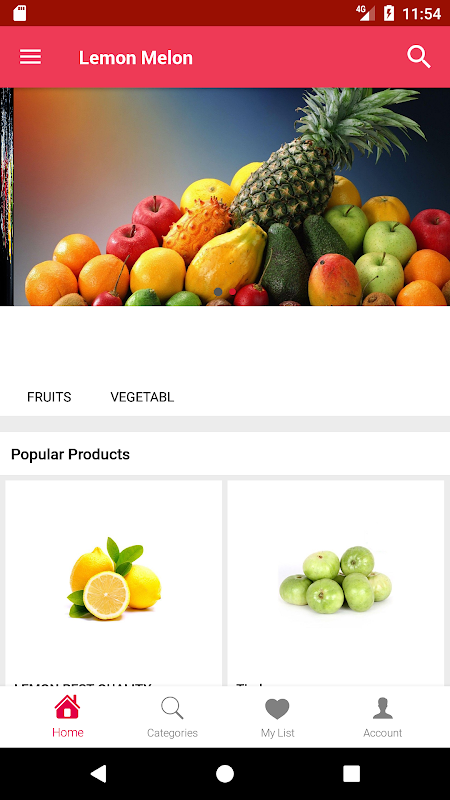450x800 pixels.
Task: Tap the Android home circle button
Action: point(225,773)
